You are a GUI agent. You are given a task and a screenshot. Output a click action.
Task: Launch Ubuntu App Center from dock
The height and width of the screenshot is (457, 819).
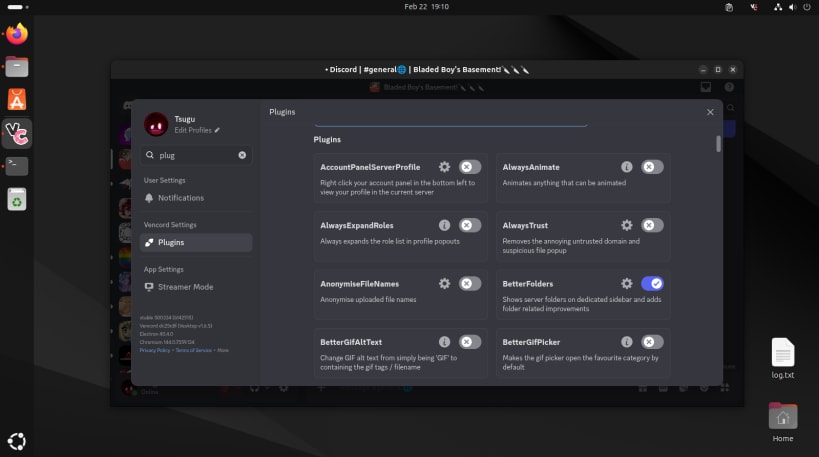point(17,100)
